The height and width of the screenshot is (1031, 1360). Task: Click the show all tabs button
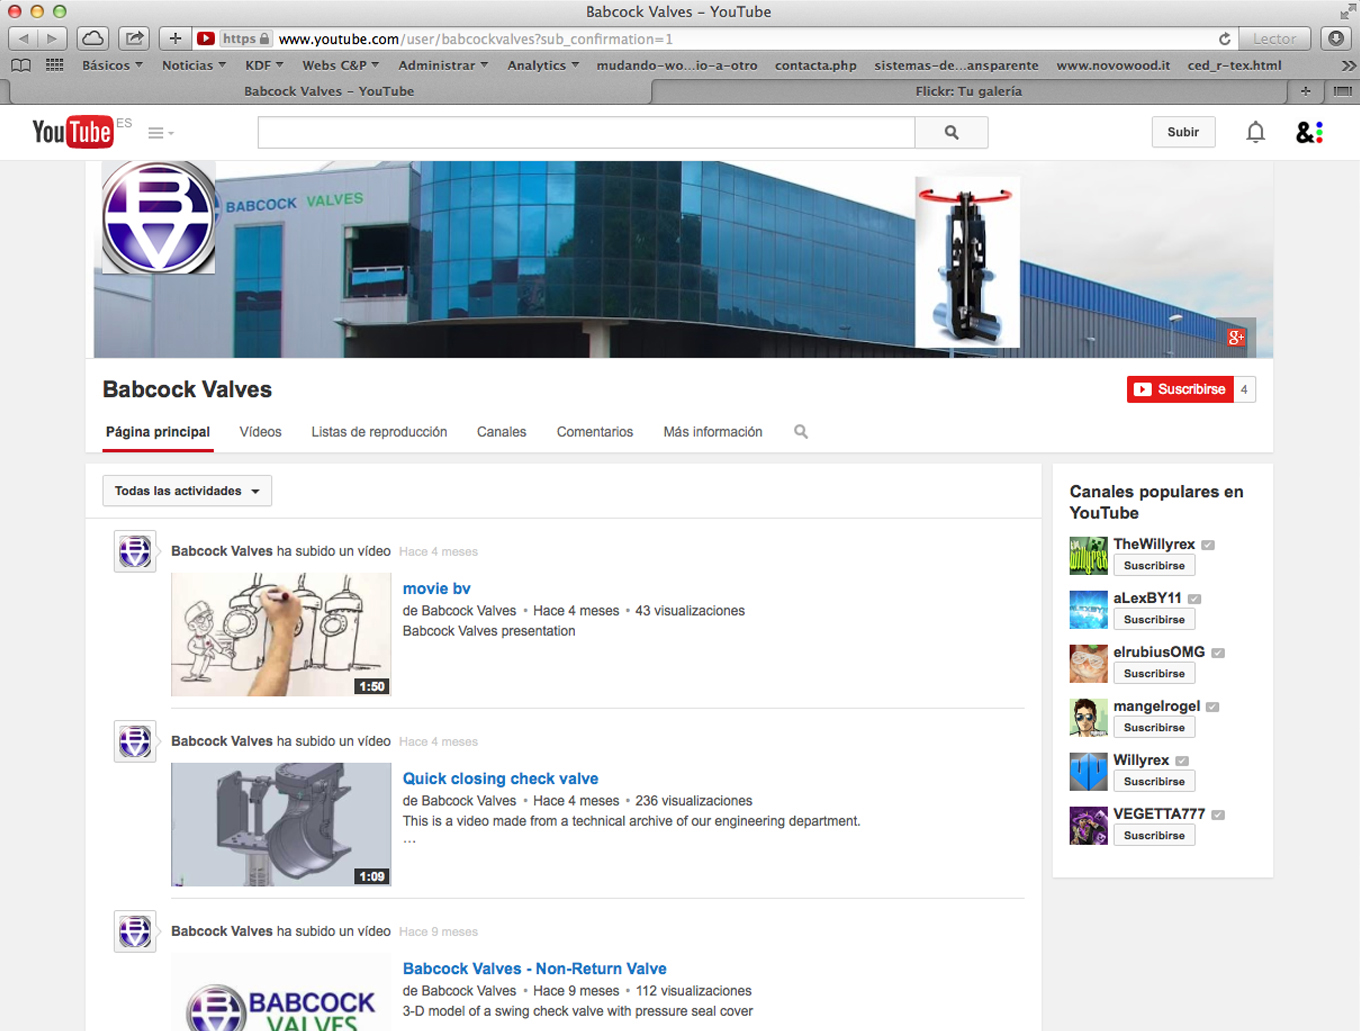click(x=1342, y=91)
